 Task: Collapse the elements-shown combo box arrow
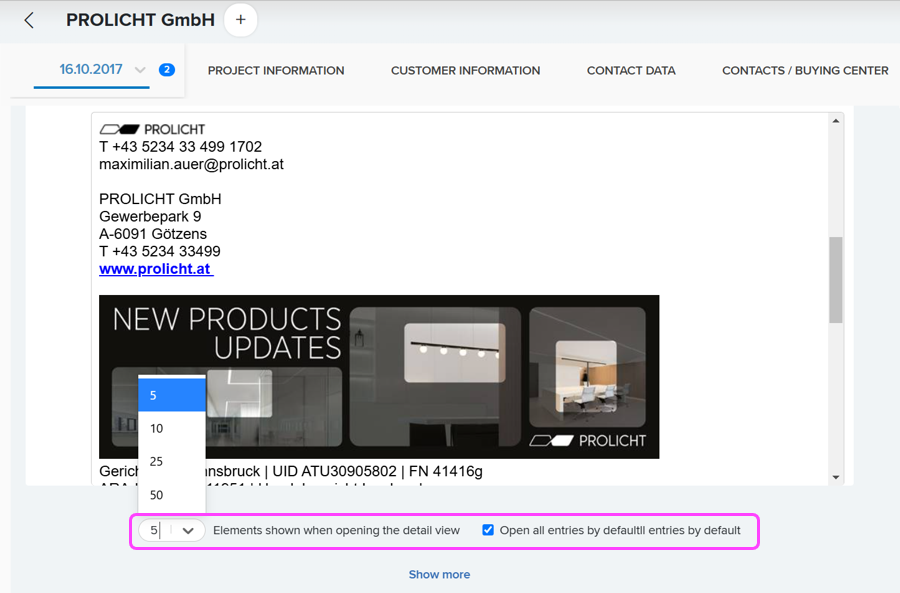click(x=188, y=531)
